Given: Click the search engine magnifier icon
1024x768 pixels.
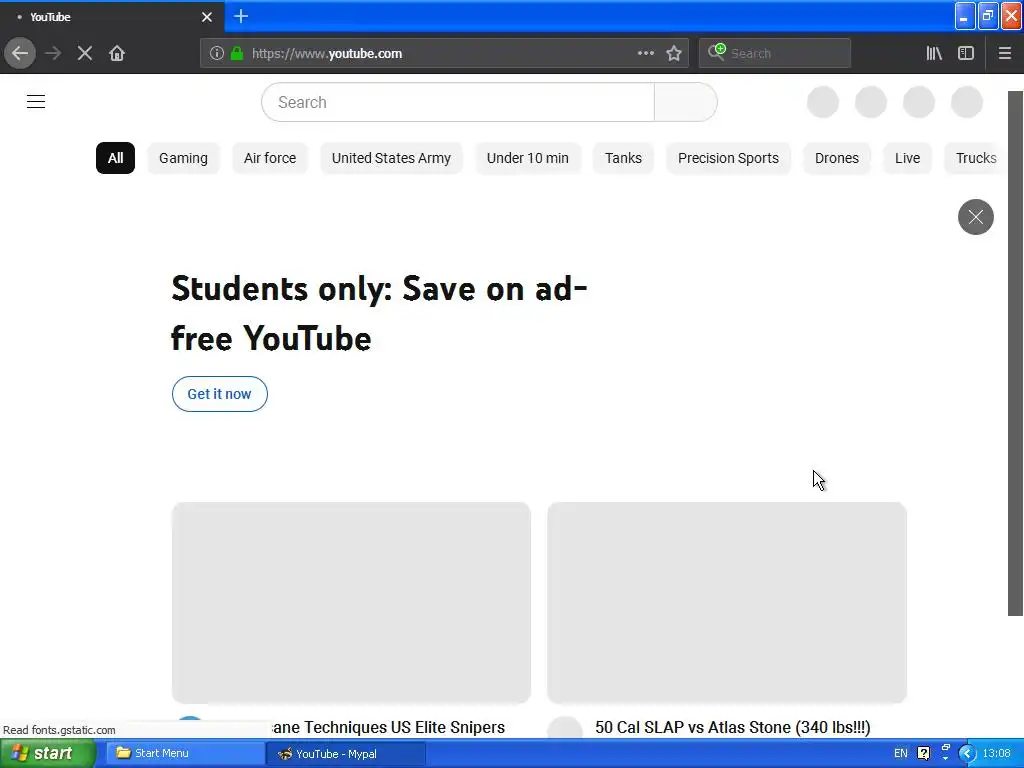Looking at the screenshot, I should [x=716, y=52].
